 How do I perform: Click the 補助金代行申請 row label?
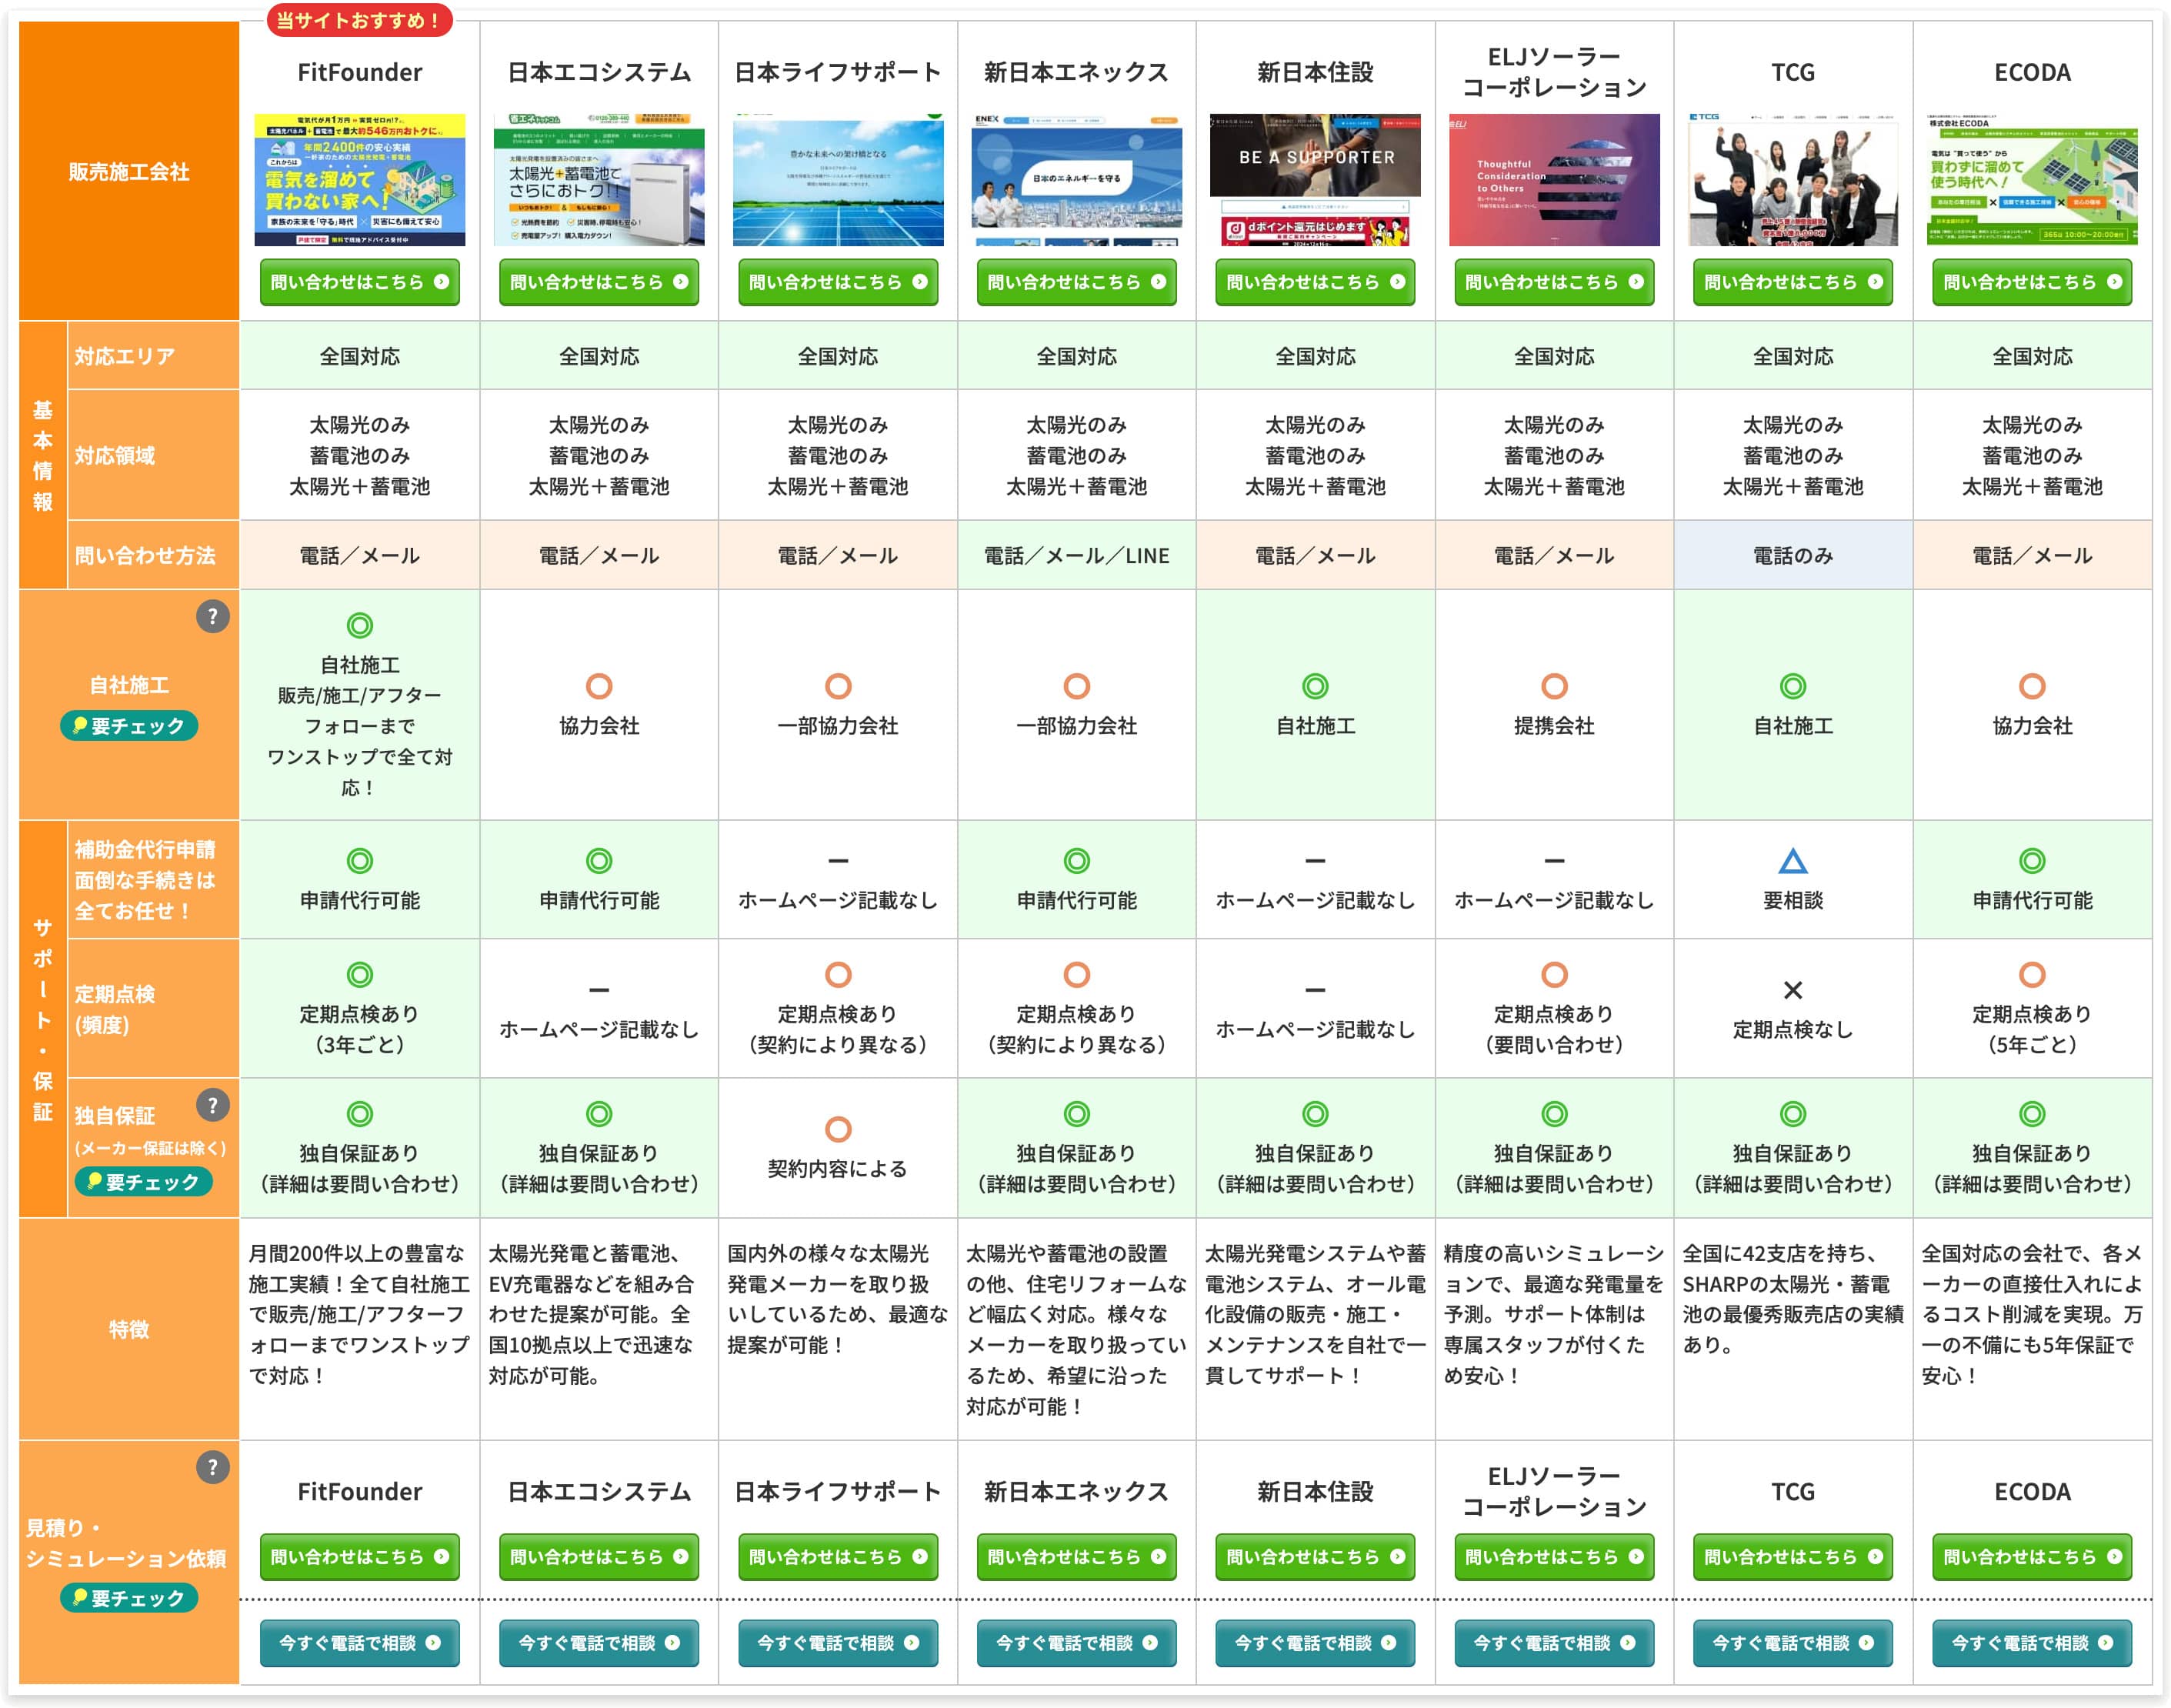(153, 880)
